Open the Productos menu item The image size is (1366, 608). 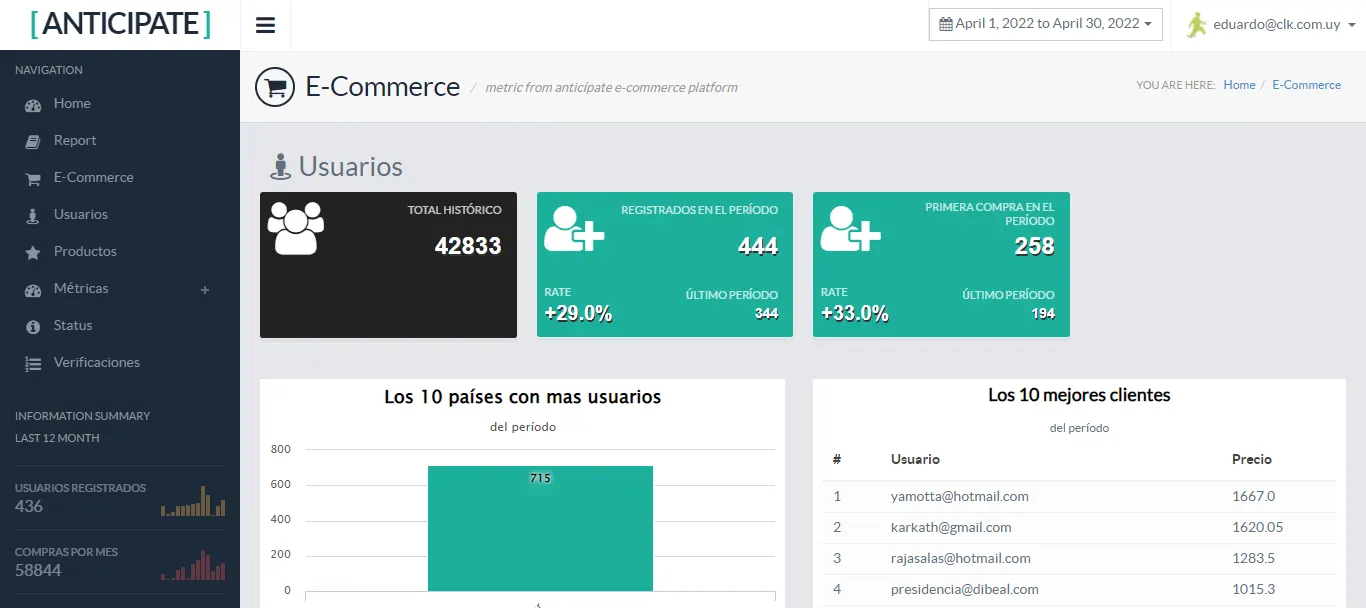click(x=85, y=251)
